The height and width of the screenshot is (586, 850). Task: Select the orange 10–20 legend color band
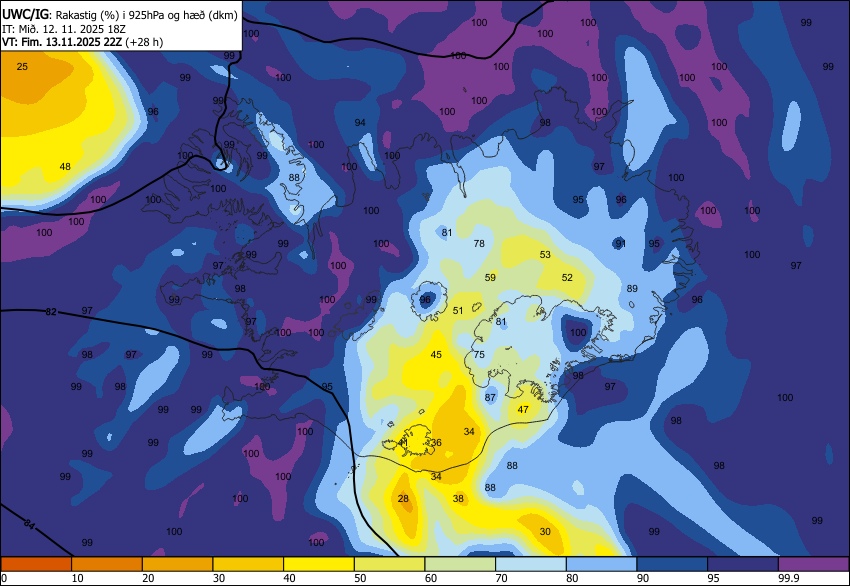[x=107, y=564]
